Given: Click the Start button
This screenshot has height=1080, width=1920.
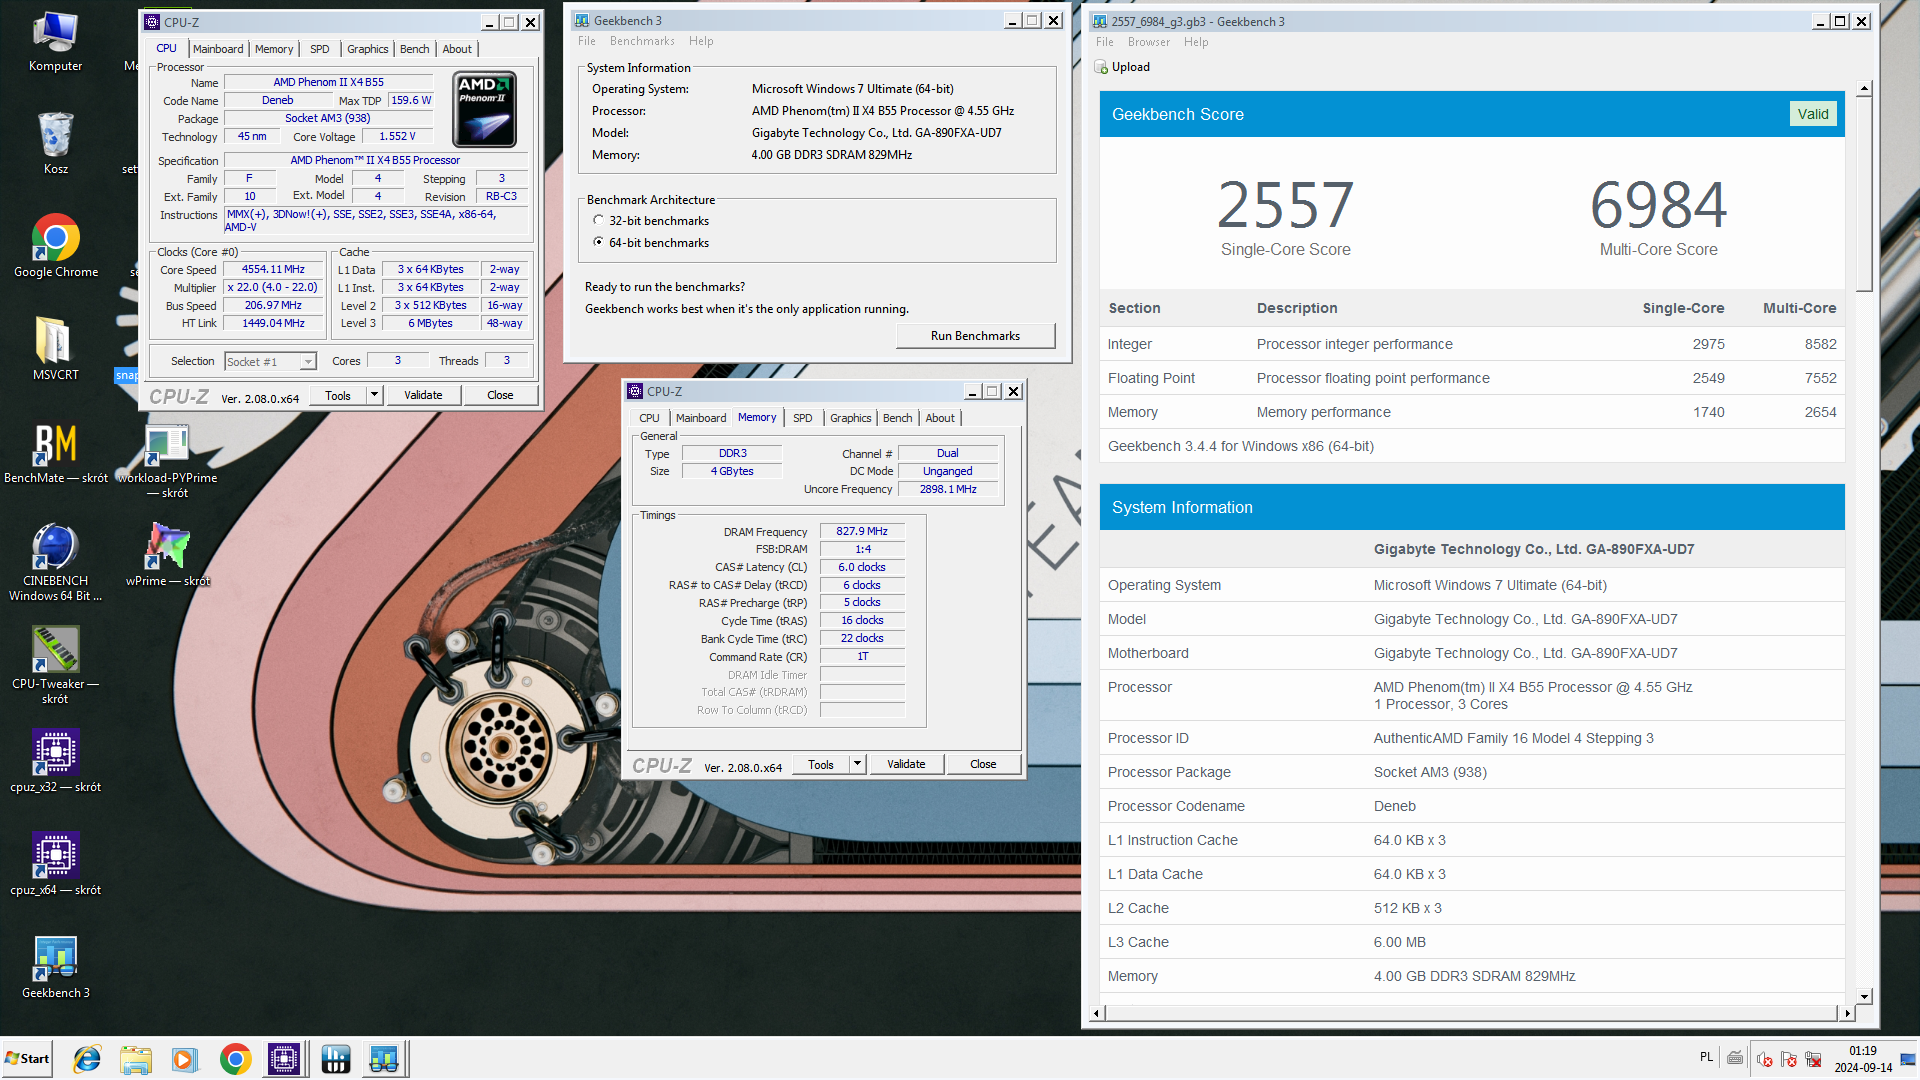Looking at the screenshot, I should (x=27, y=1059).
